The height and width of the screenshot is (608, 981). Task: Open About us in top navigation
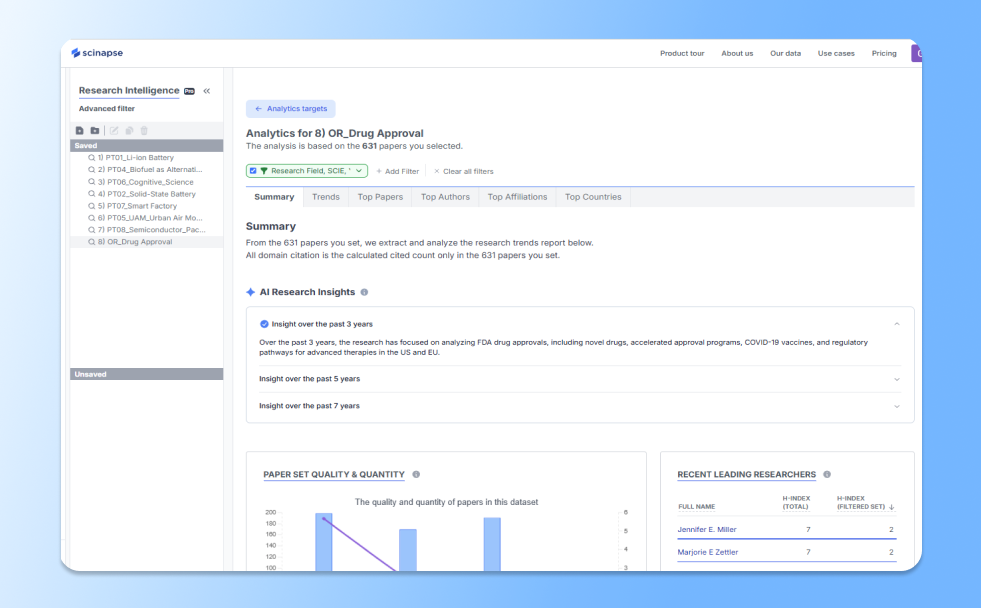(737, 54)
